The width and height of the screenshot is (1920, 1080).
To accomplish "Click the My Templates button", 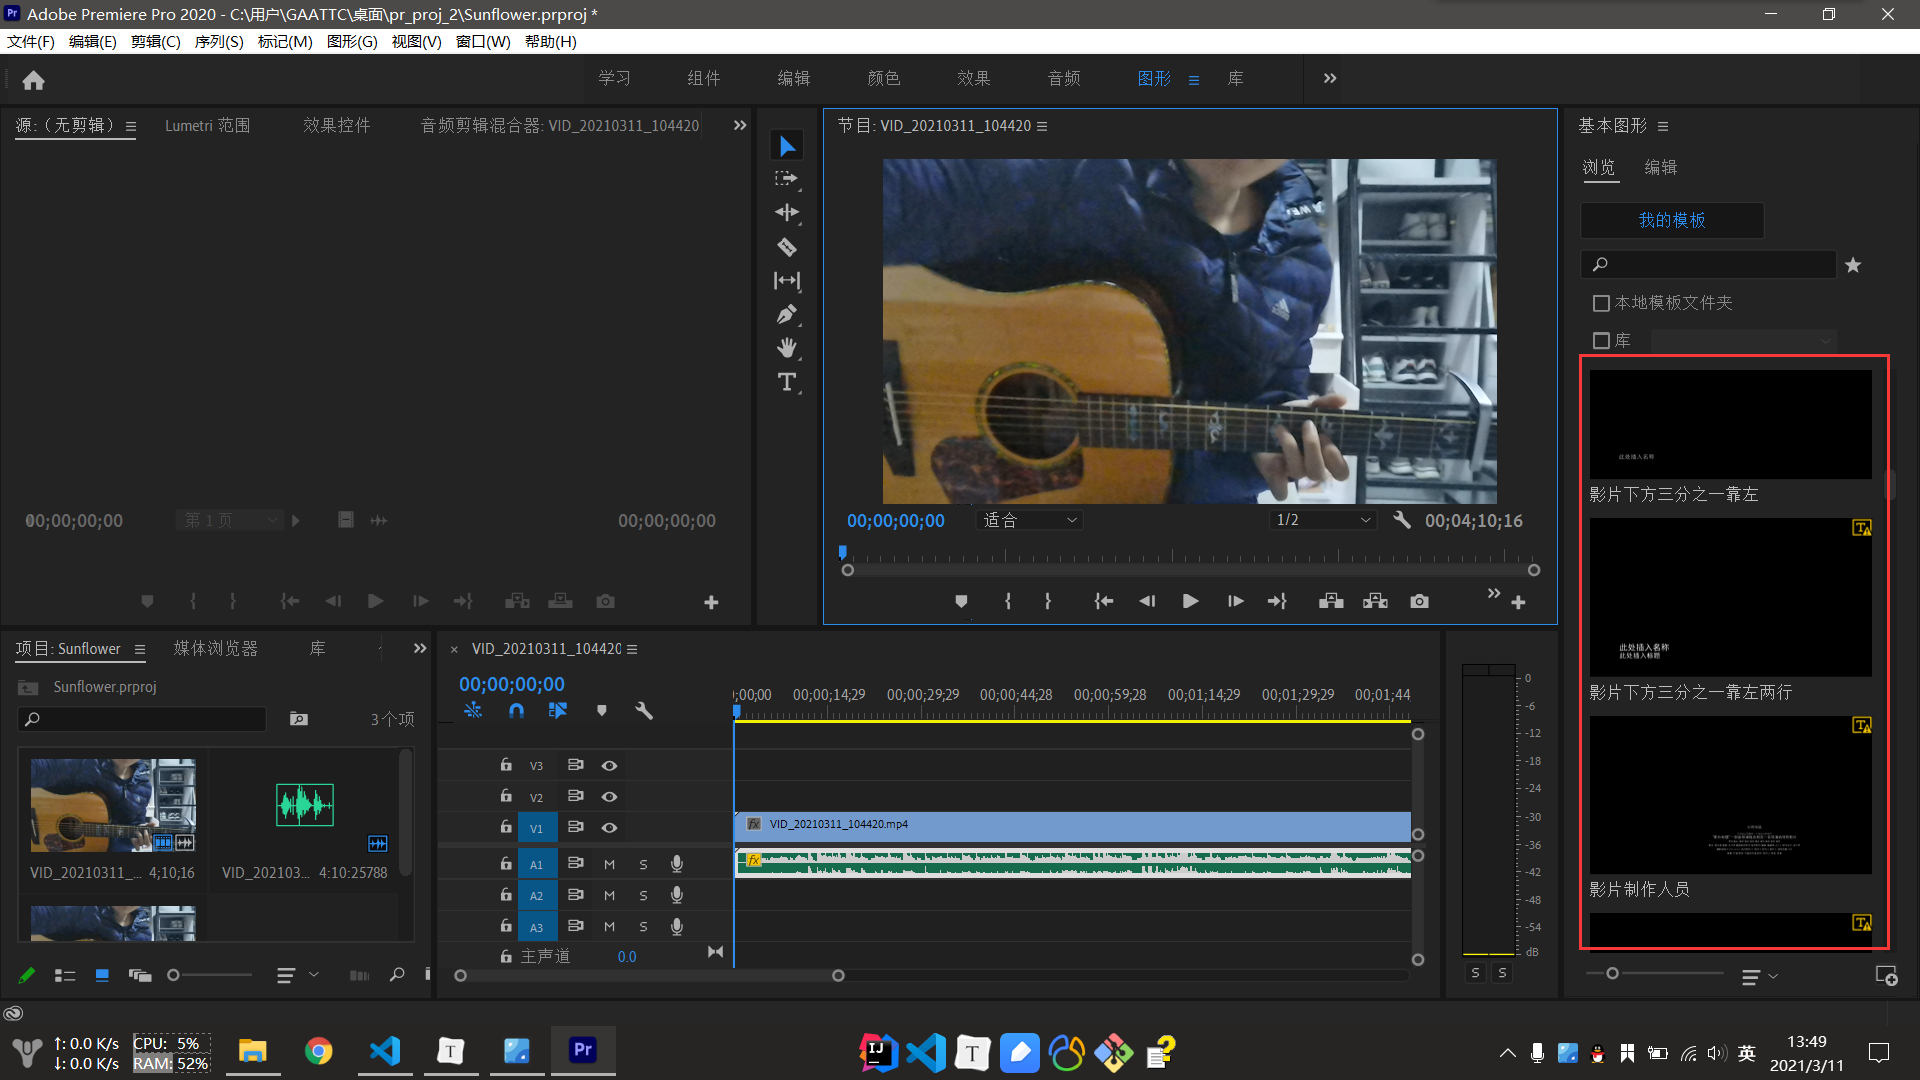I will click(x=1672, y=220).
